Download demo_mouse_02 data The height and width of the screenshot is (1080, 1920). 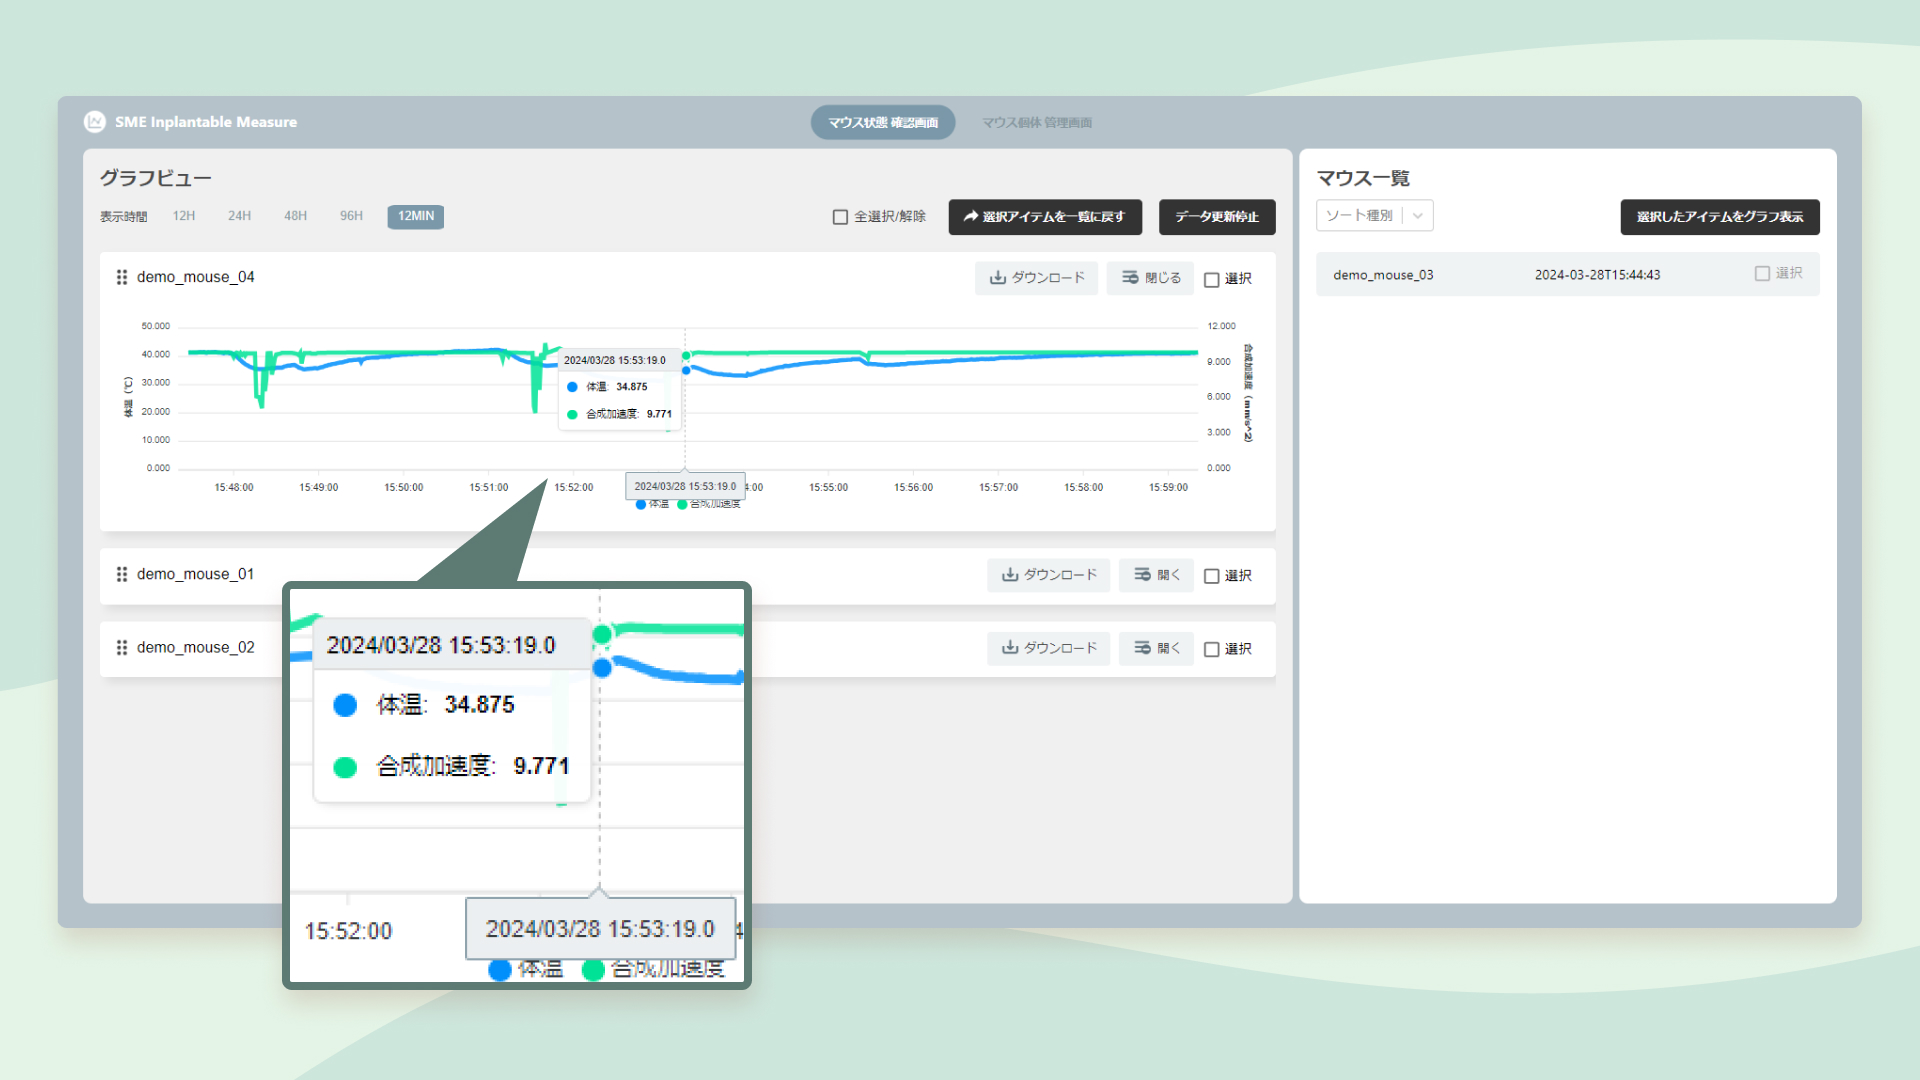pyautogui.click(x=1048, y=648)
